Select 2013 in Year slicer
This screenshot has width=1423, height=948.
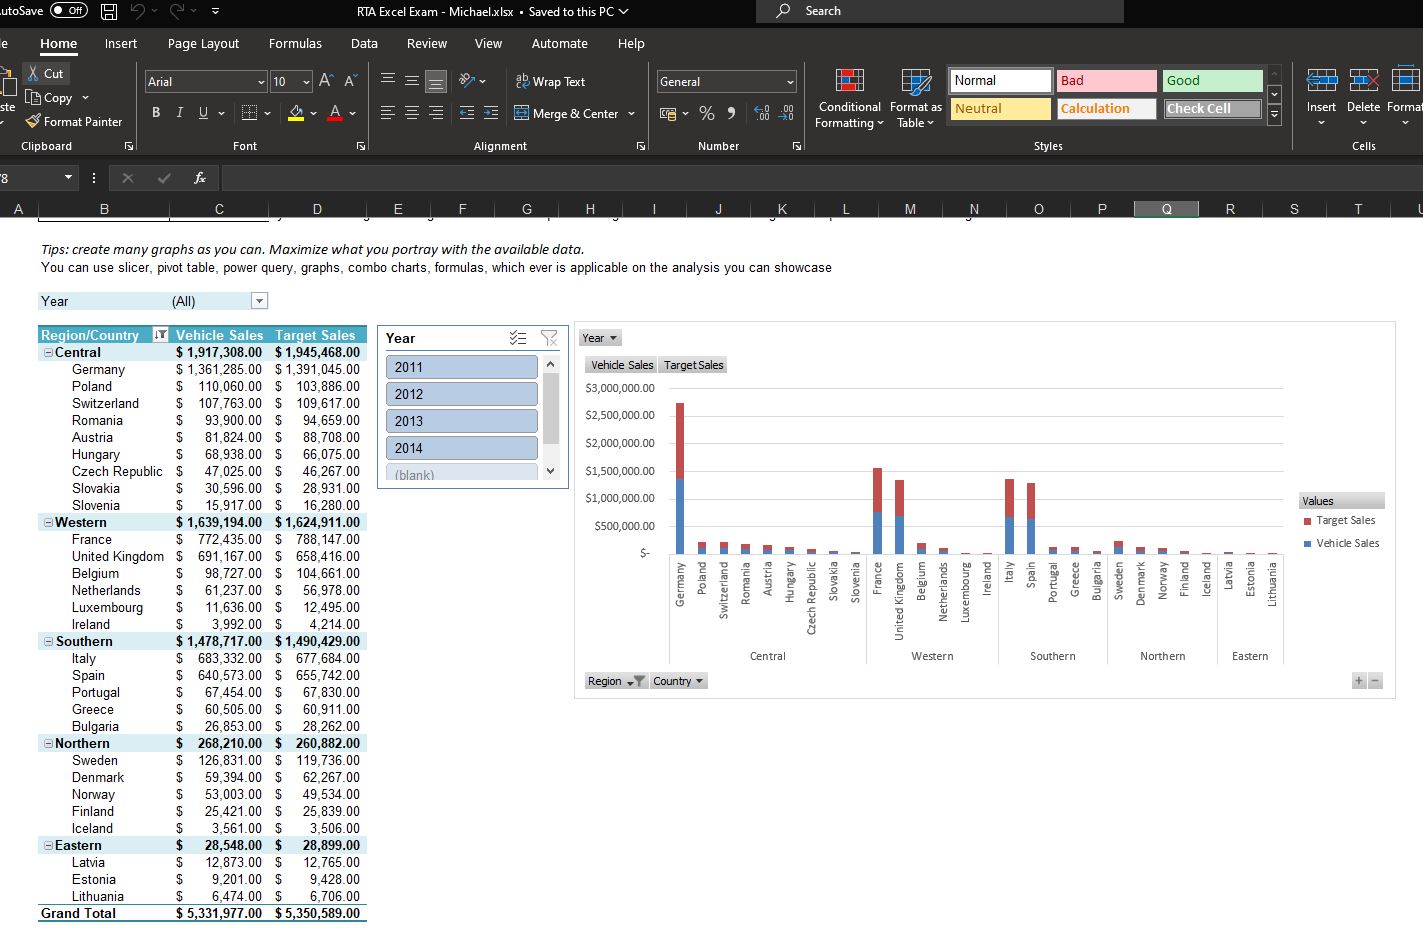pyautogui.click(x=462, y=421)
